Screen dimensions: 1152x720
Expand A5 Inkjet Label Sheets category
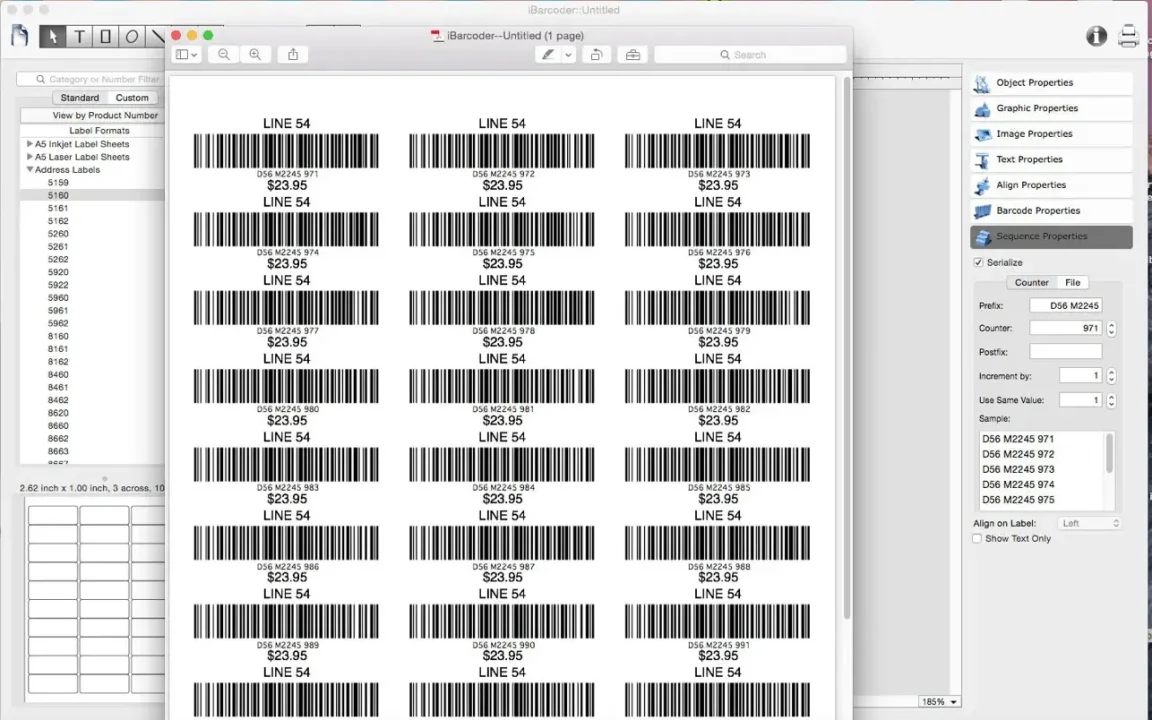[29, 144]
